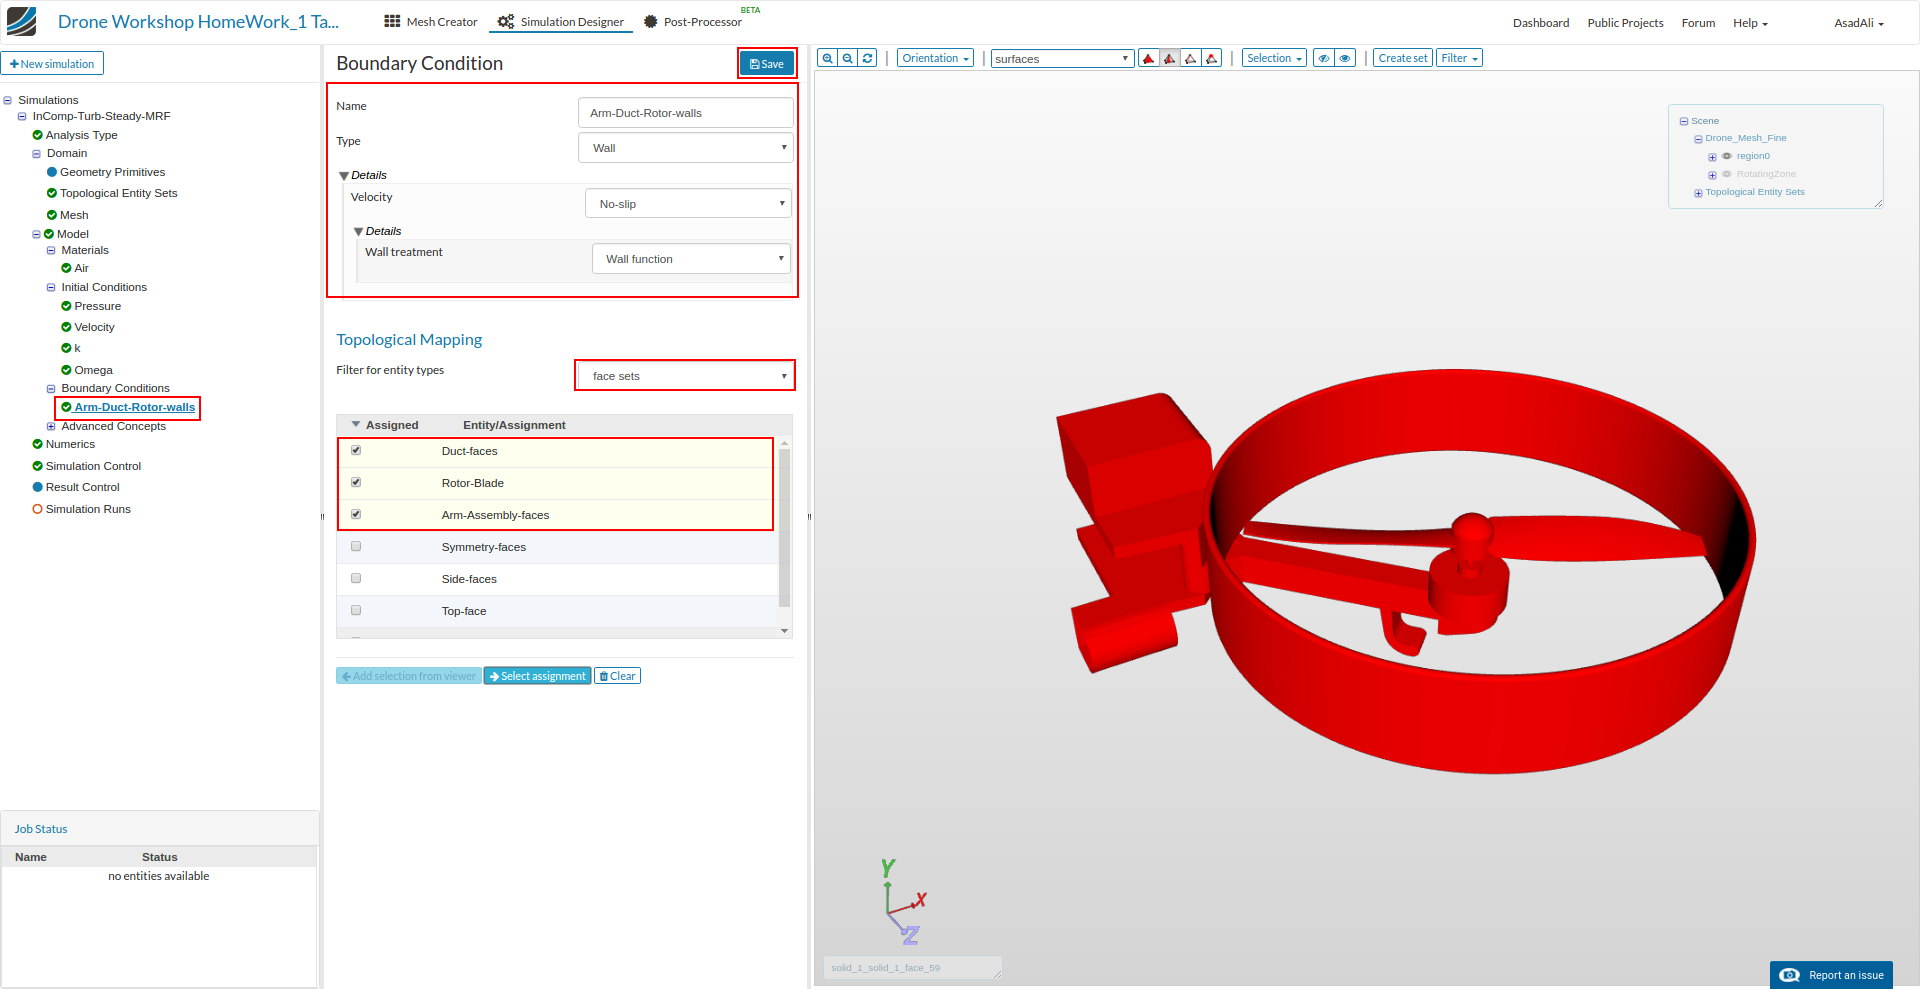Click the show-all eye toolbar button
The height and width of the screenshot is (989, 1920).
(1345, 58)
